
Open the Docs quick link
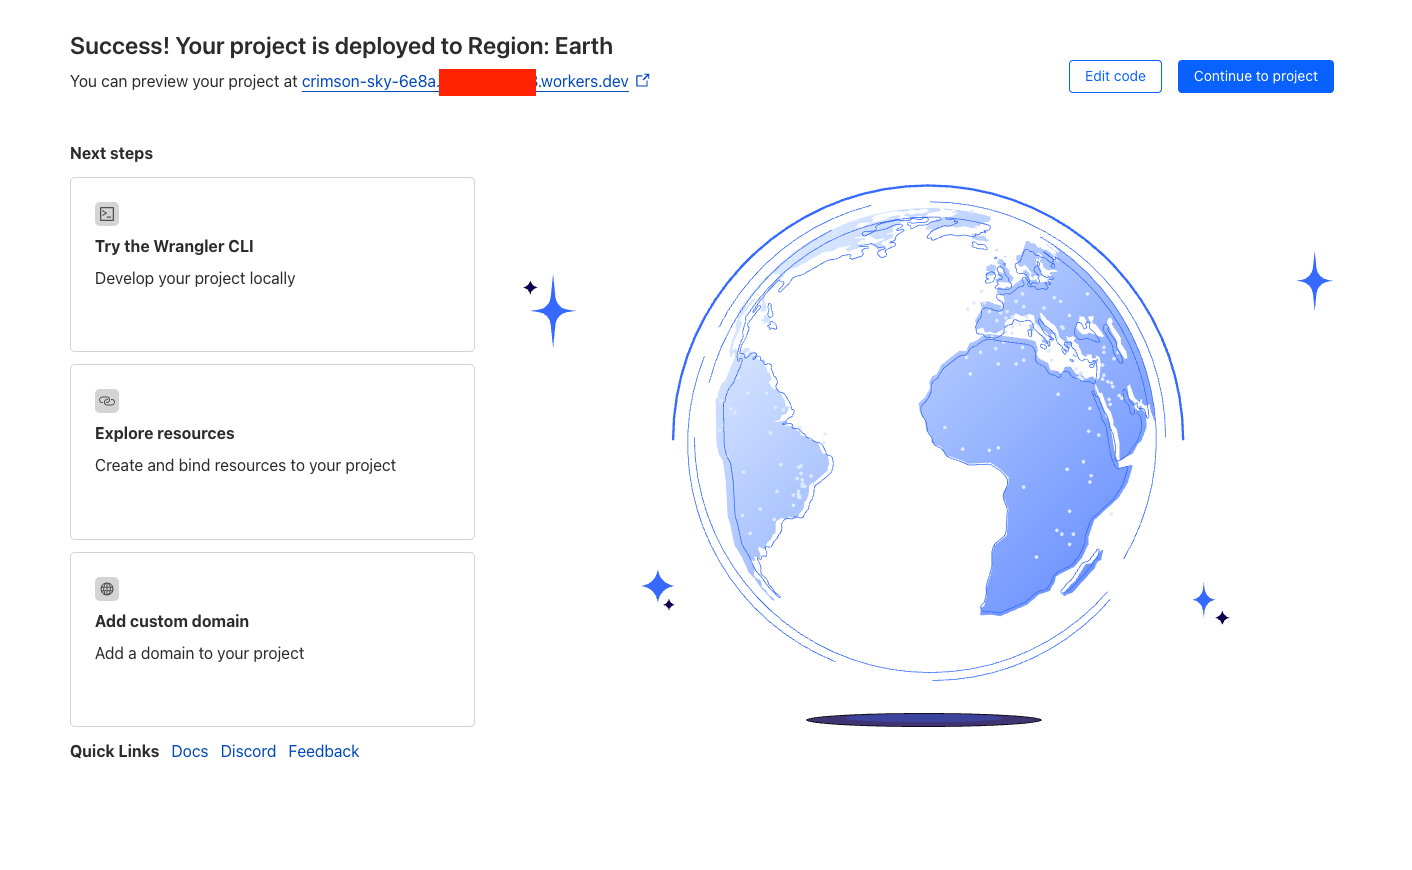pyautogui.click(x=190, y=751)
